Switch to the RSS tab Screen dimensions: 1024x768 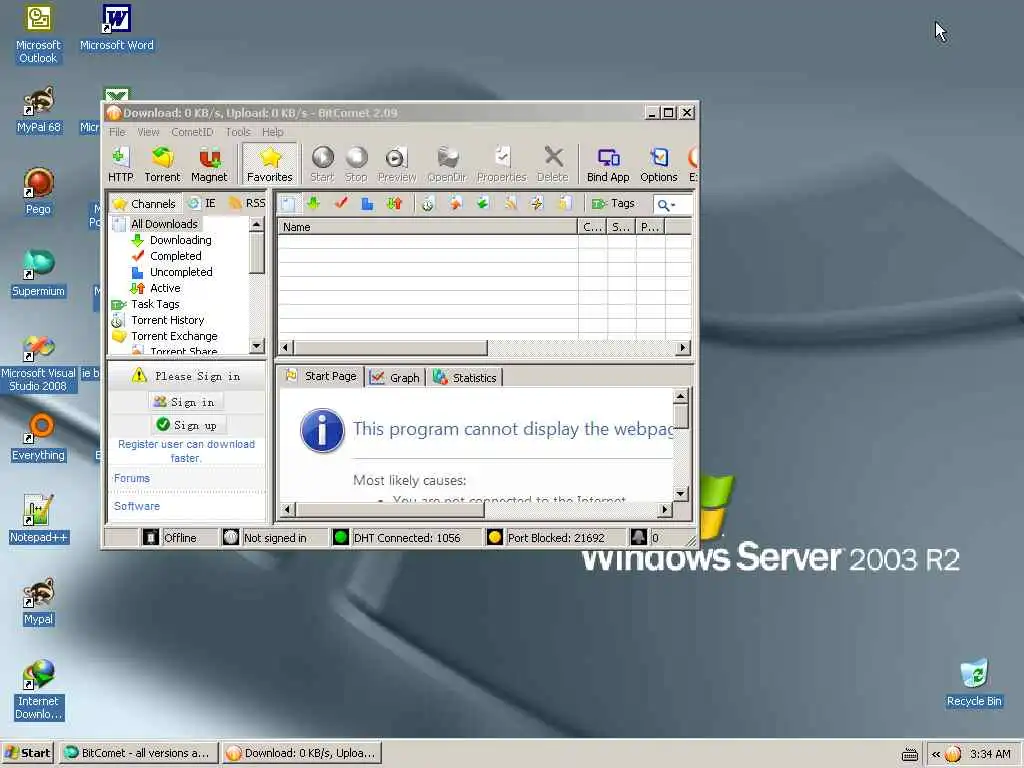pos(246,204)
